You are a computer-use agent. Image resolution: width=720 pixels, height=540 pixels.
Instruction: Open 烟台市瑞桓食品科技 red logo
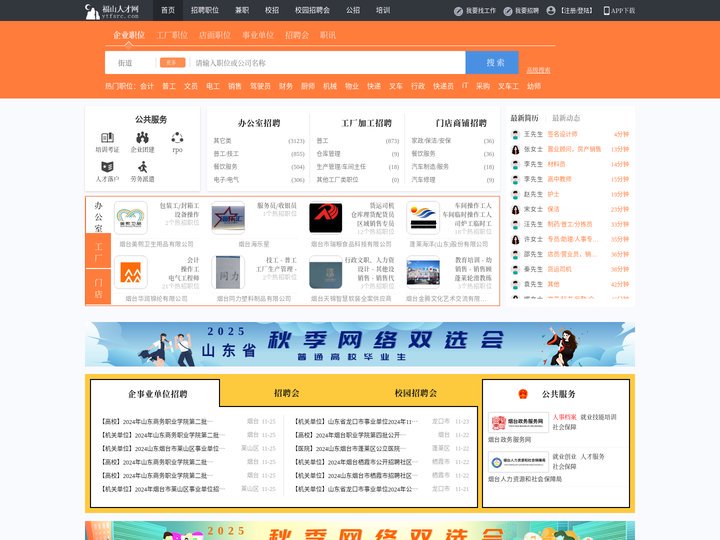tap(326, 218)
